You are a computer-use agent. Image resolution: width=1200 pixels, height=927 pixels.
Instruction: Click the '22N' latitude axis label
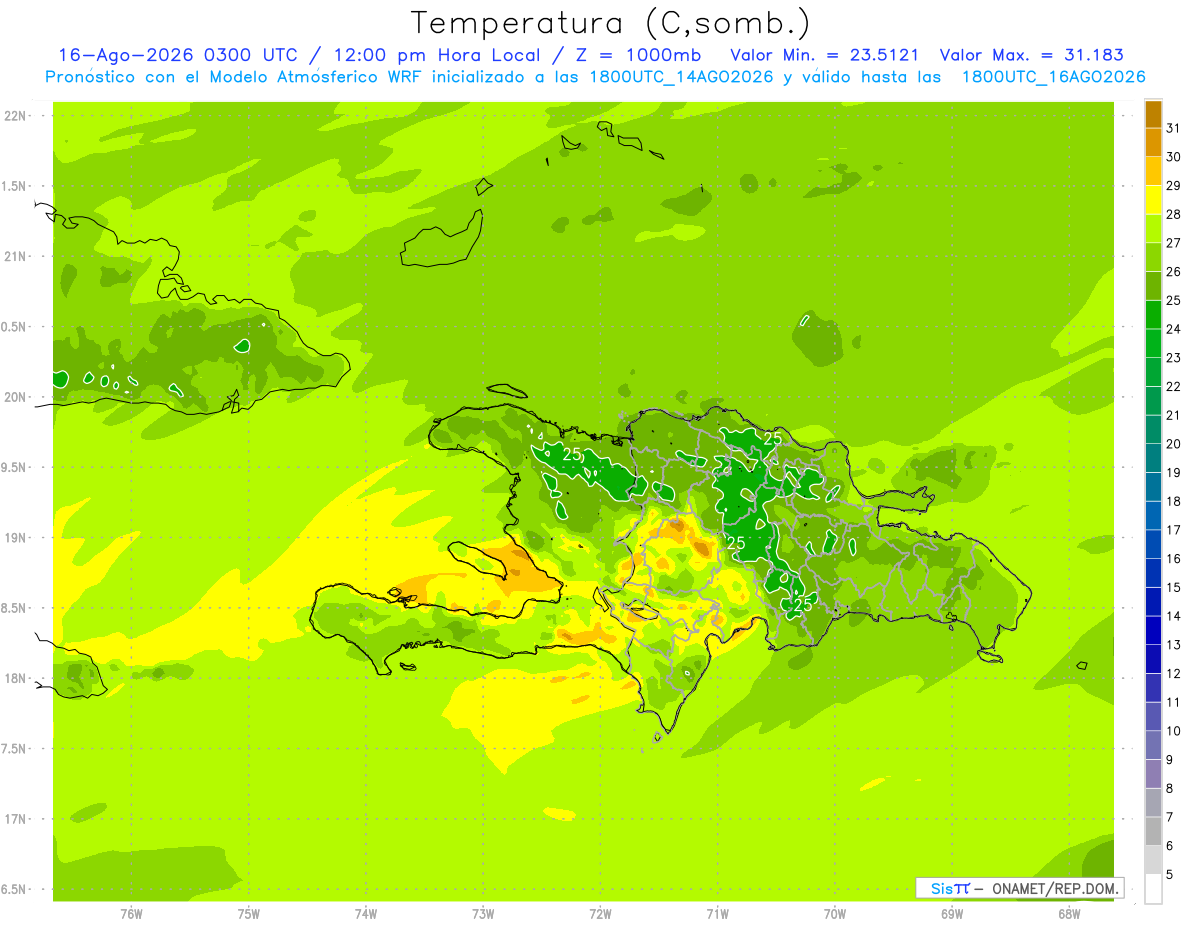(17, 116)
